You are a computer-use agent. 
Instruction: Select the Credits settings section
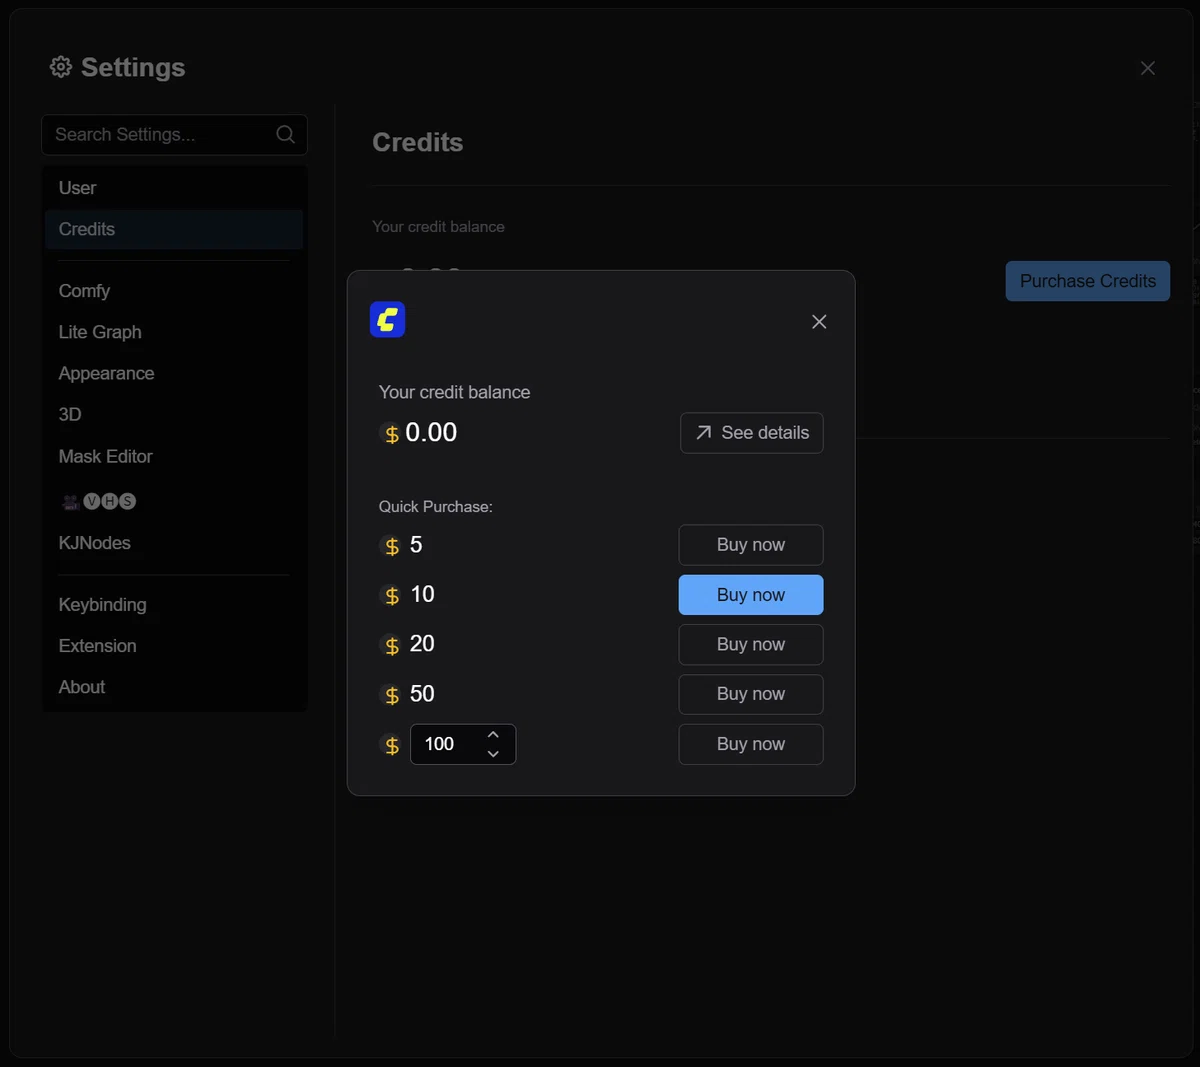[174, 229]
